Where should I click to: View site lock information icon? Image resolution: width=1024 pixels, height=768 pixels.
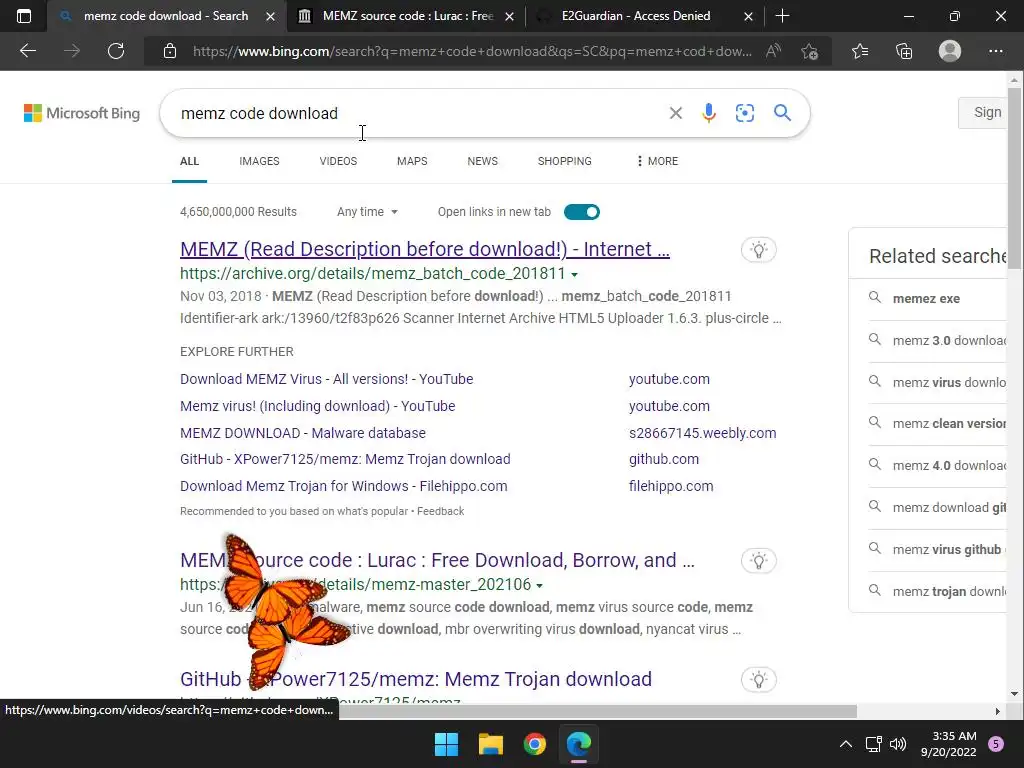coord(170,51)
